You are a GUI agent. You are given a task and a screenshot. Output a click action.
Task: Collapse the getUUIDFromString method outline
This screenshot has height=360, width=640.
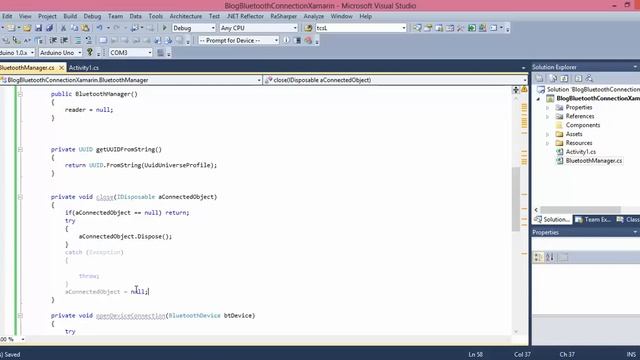coord(20,150)
